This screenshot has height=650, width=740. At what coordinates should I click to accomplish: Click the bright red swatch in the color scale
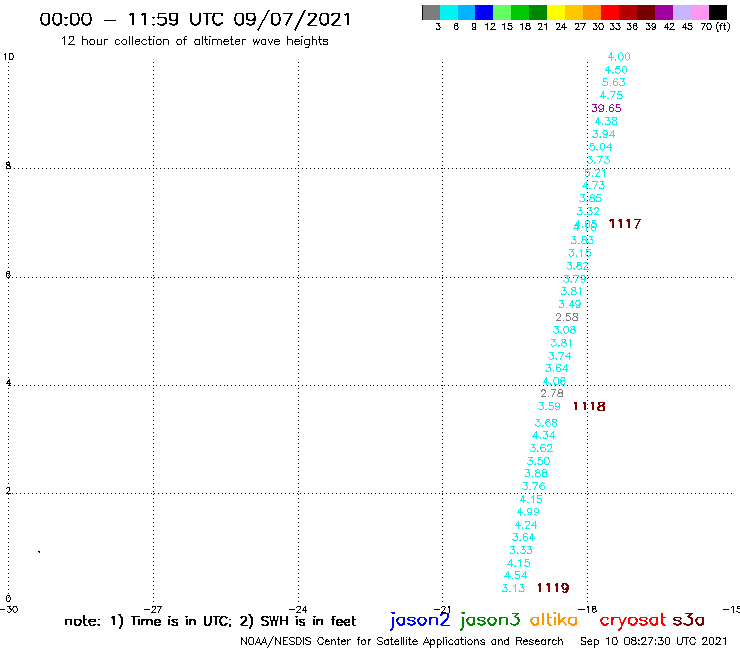610,12
